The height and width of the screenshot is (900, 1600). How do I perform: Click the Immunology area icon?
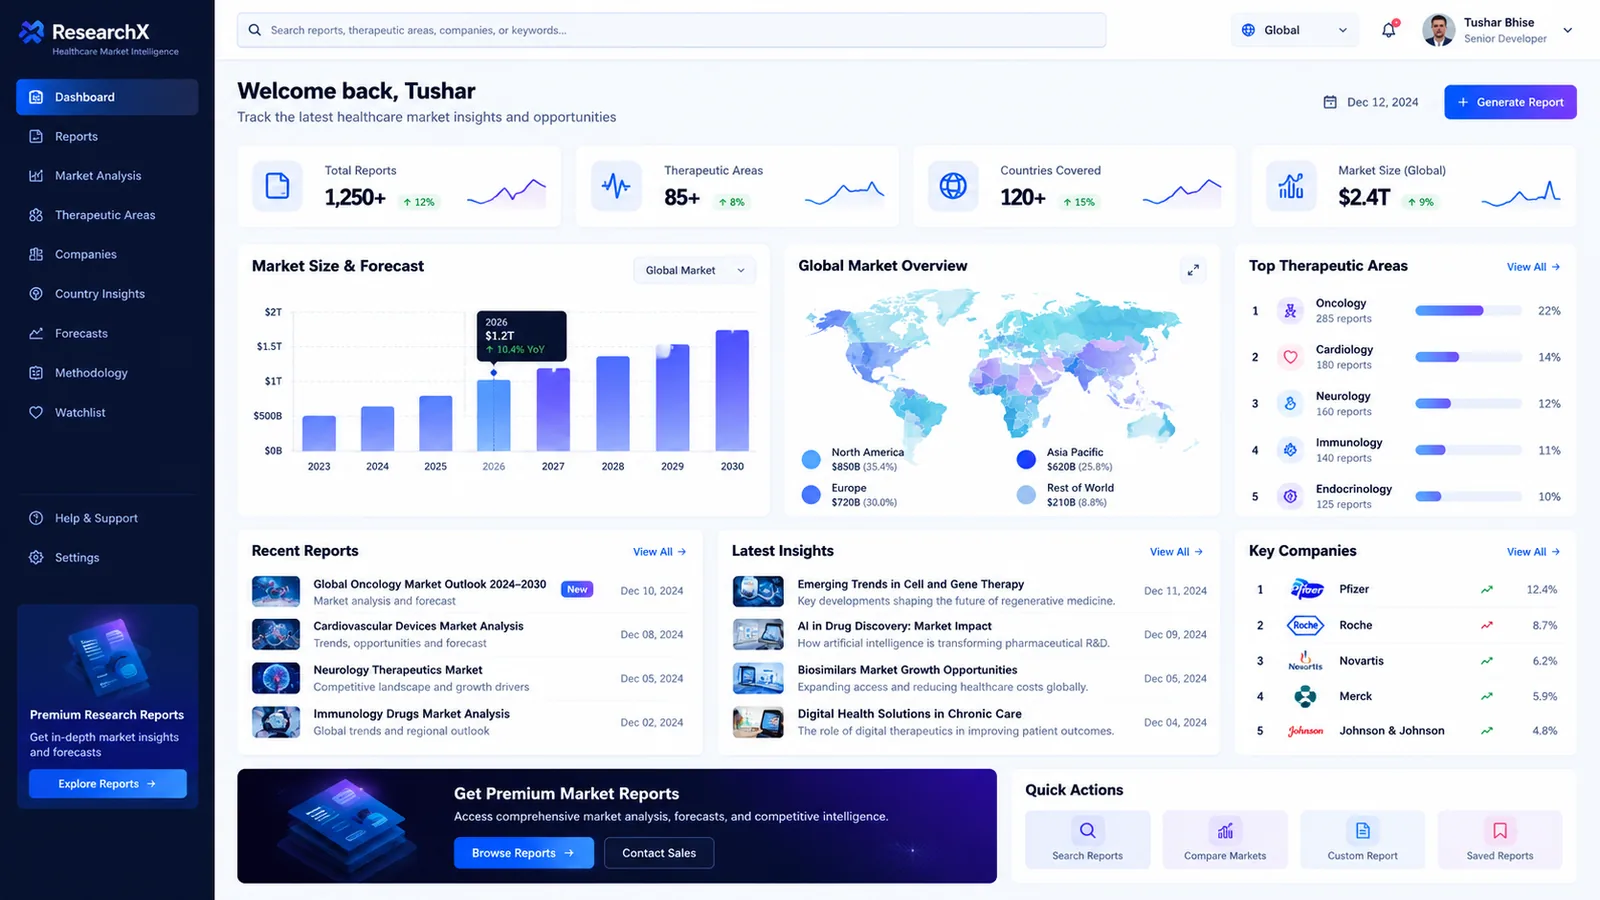point(1290,450)
